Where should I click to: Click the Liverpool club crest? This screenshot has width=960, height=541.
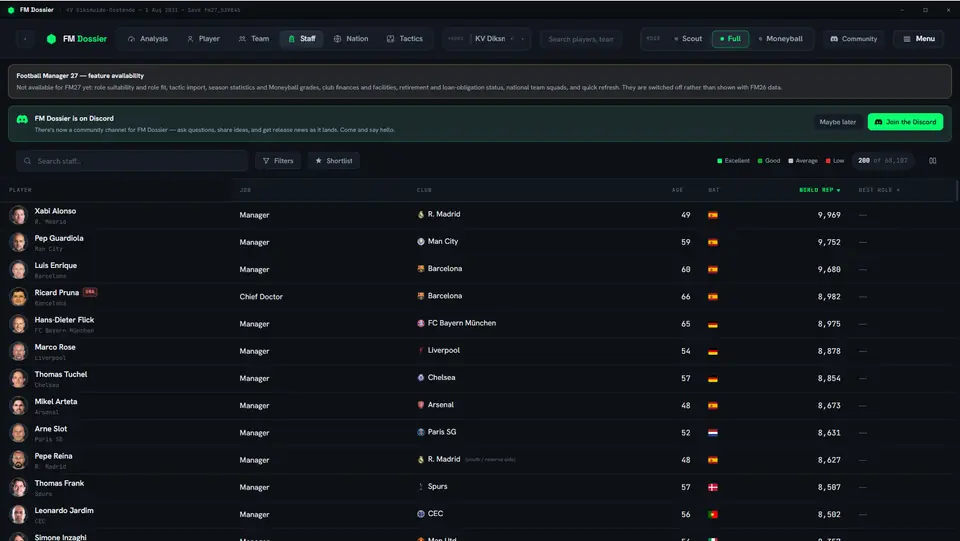tap(421, 351)
